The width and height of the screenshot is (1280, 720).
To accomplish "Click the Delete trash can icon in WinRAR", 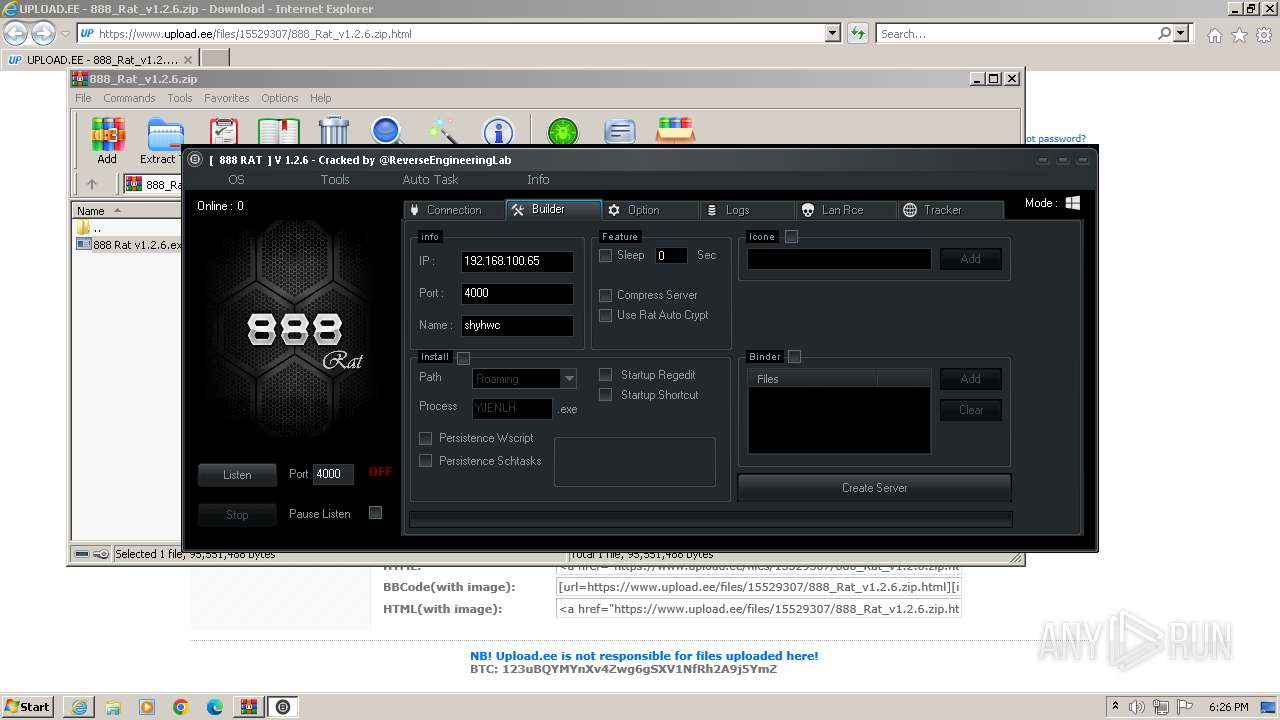I will 334,131.
